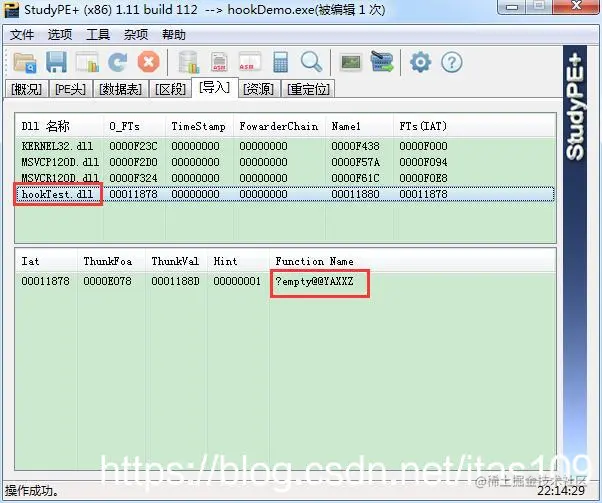Viewport: 602px width, 503px height.
Task: Open the 工具 menu
Action: click(x=98, y=35)
